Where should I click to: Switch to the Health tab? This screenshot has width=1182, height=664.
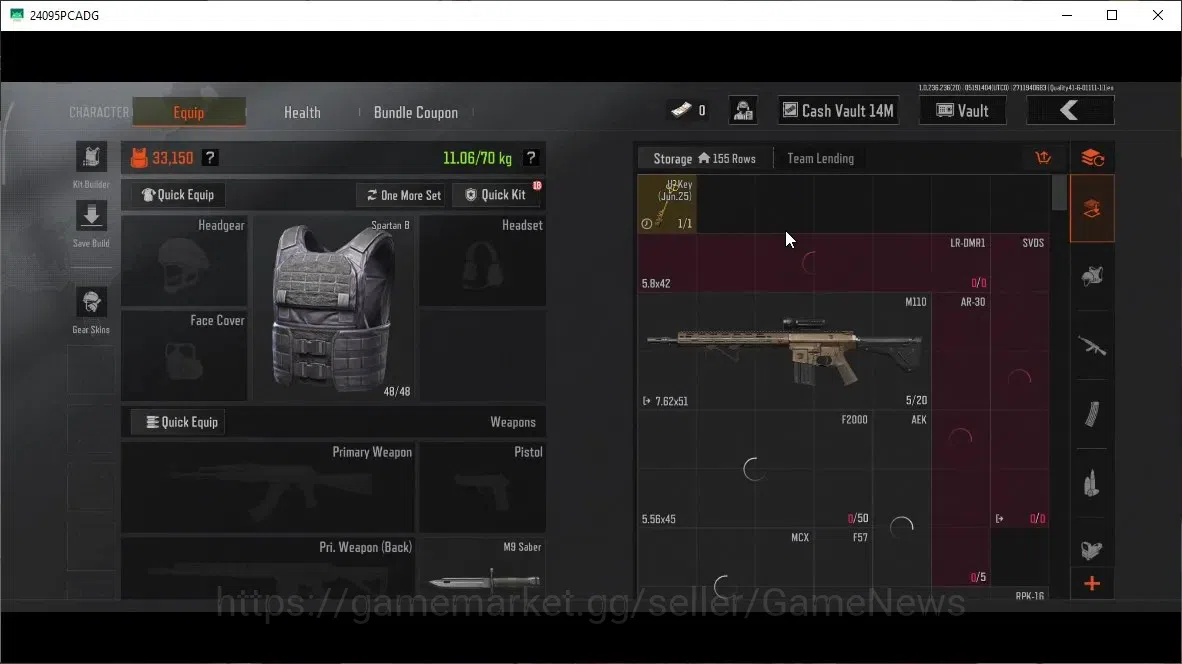pyautogui.click(x=302, y=112)
